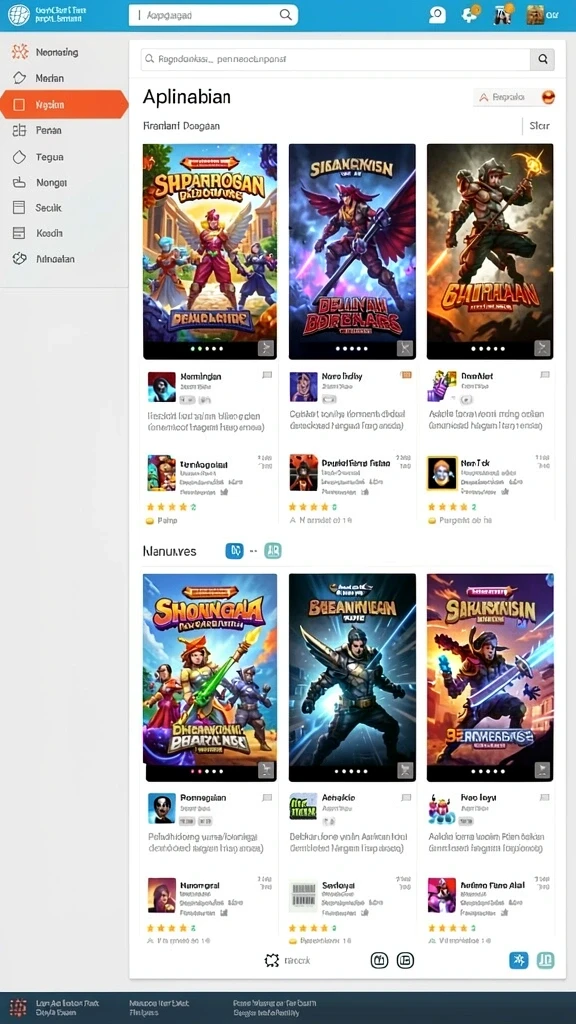Open the Shonngaia game banner
This screenshot has height=1024, width=576.
pyautogui.click(x=210, y=677)
